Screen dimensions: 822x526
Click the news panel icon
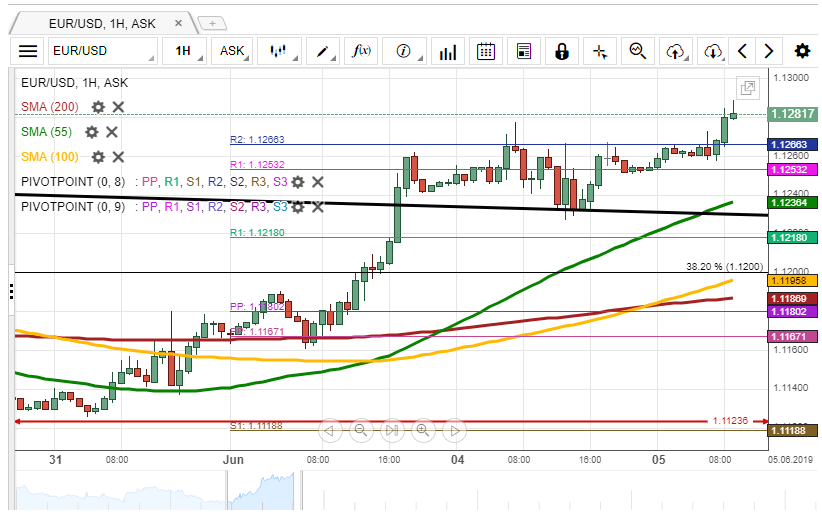[x=524, y=51]
